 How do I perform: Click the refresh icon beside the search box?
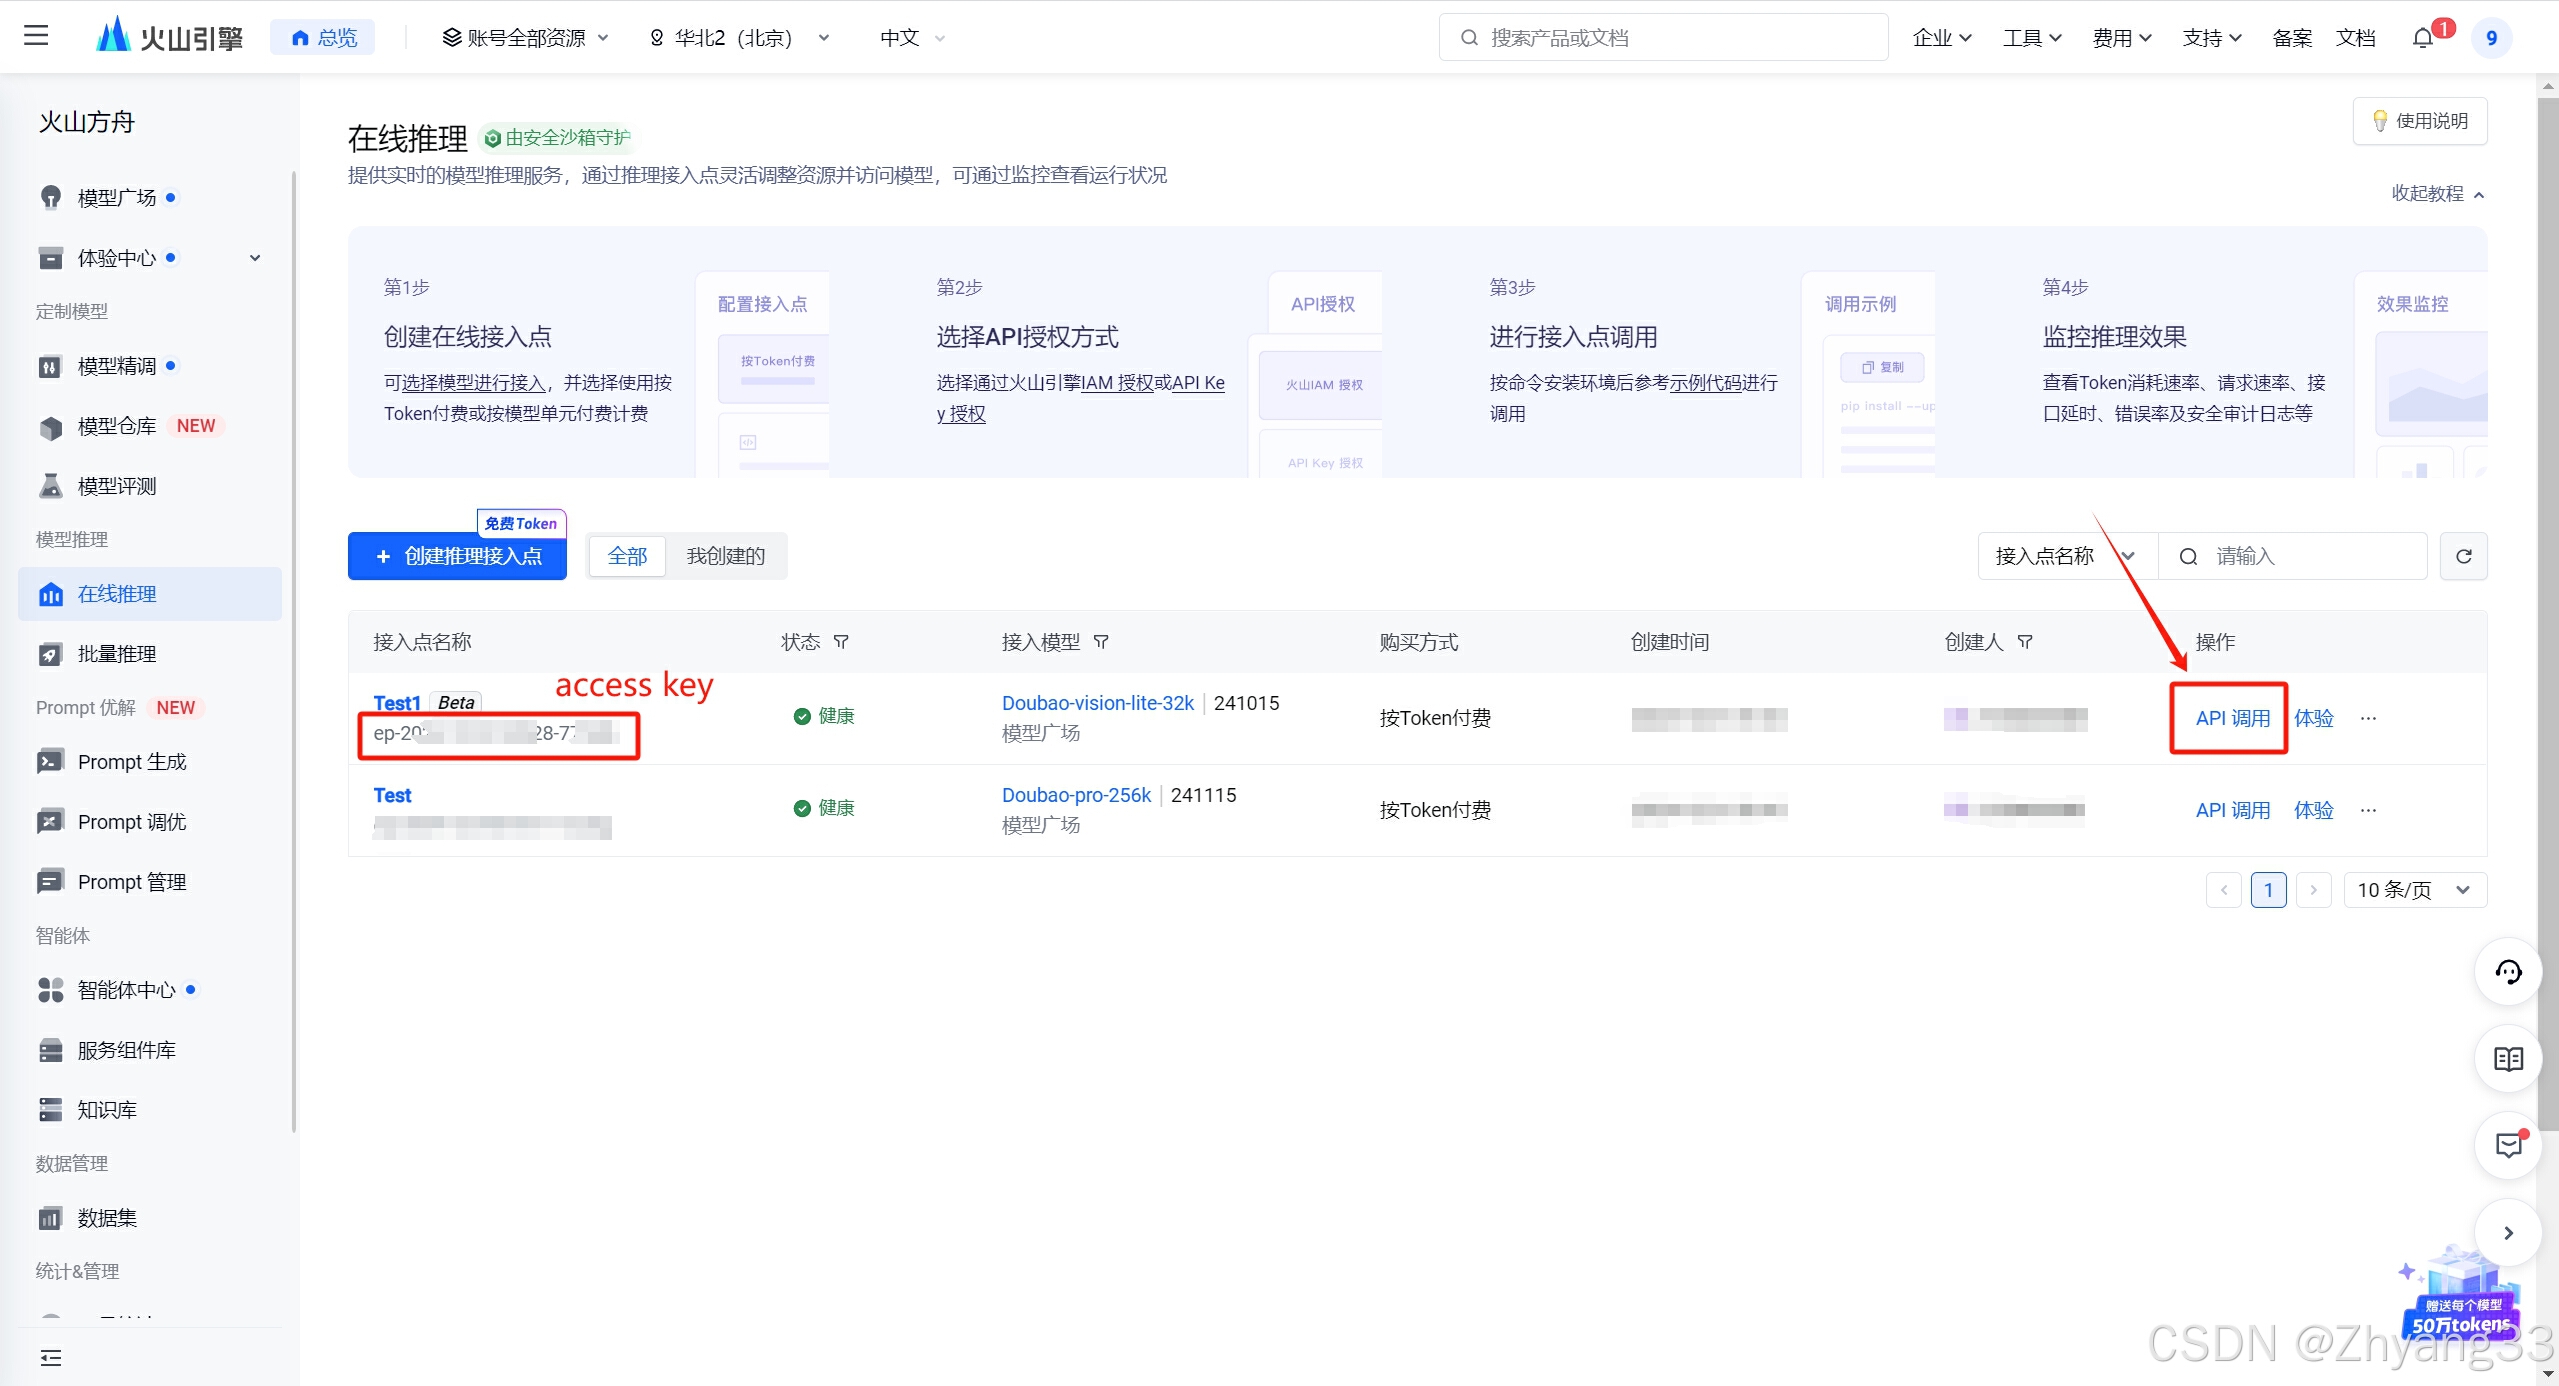pos(2463,556)
